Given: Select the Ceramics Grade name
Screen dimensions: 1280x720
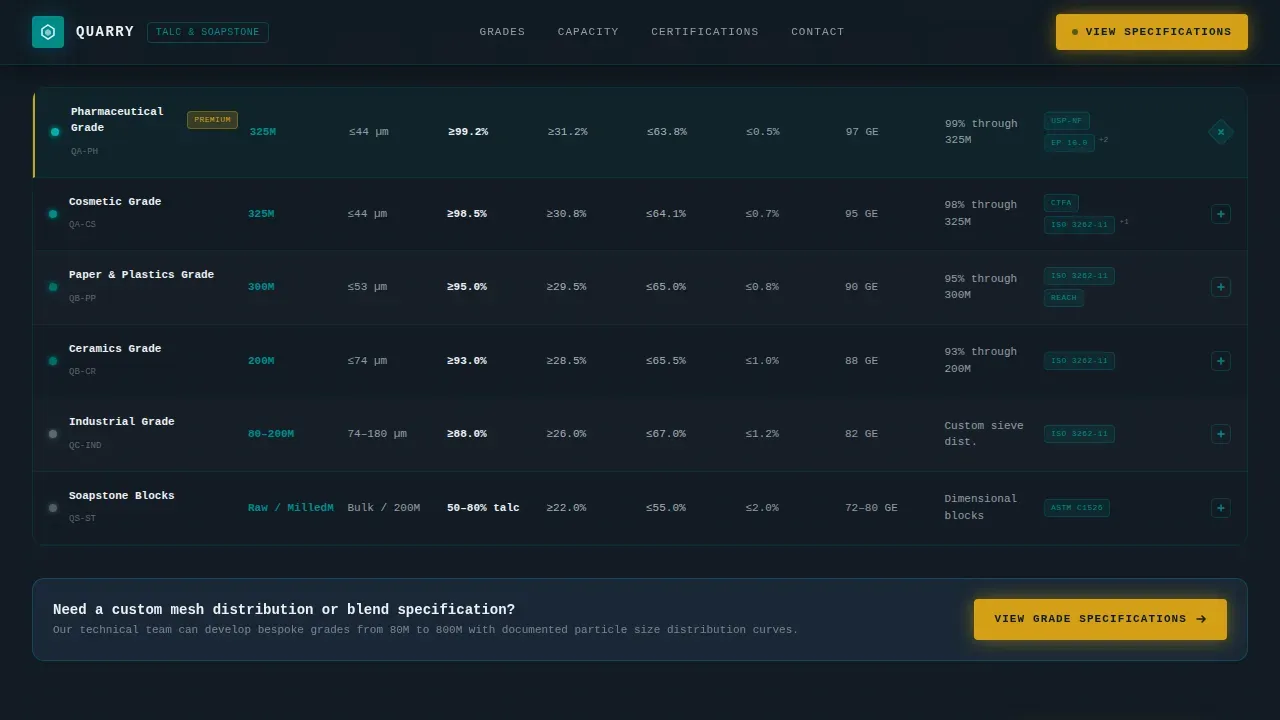Looking at the screenshot, I should (115, 349).
